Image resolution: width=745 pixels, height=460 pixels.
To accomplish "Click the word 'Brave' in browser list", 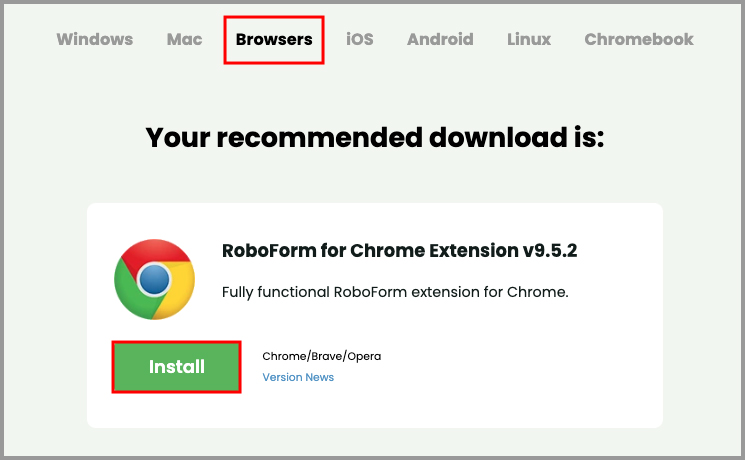I will [324, 356].
